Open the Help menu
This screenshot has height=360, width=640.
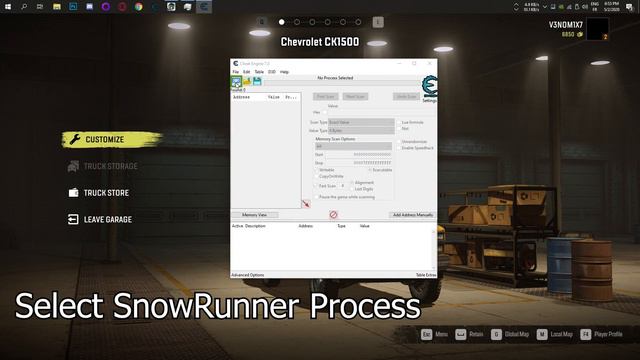(284, 72)
